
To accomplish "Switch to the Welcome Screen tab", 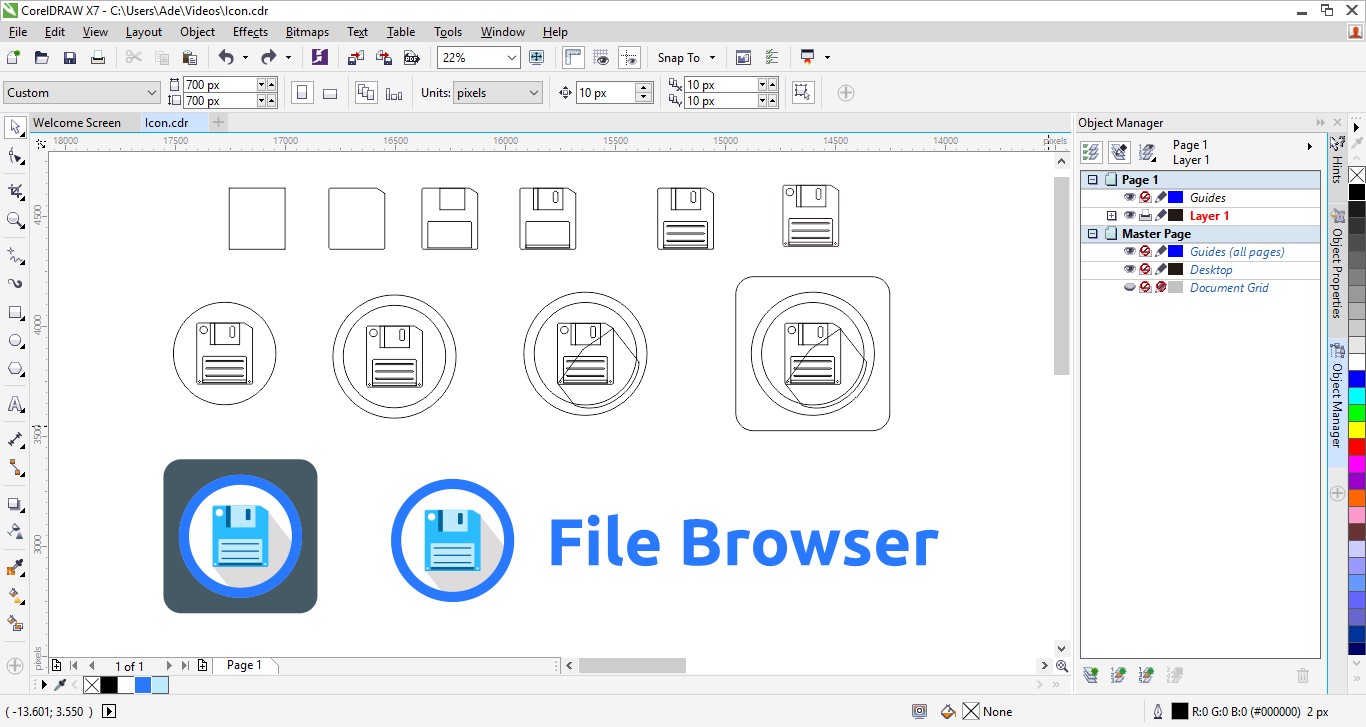I will [77, 123].
